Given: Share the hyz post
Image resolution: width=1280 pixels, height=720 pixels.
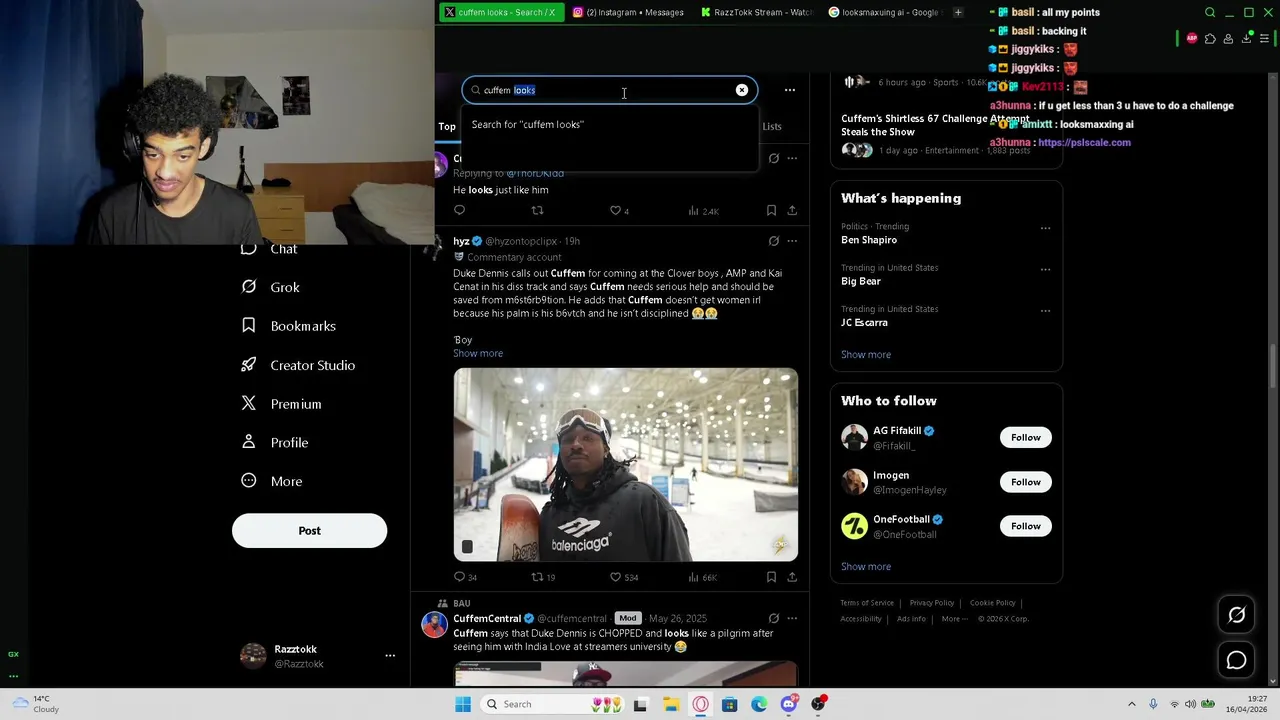Looking at the screenshot, I should 792,577.
